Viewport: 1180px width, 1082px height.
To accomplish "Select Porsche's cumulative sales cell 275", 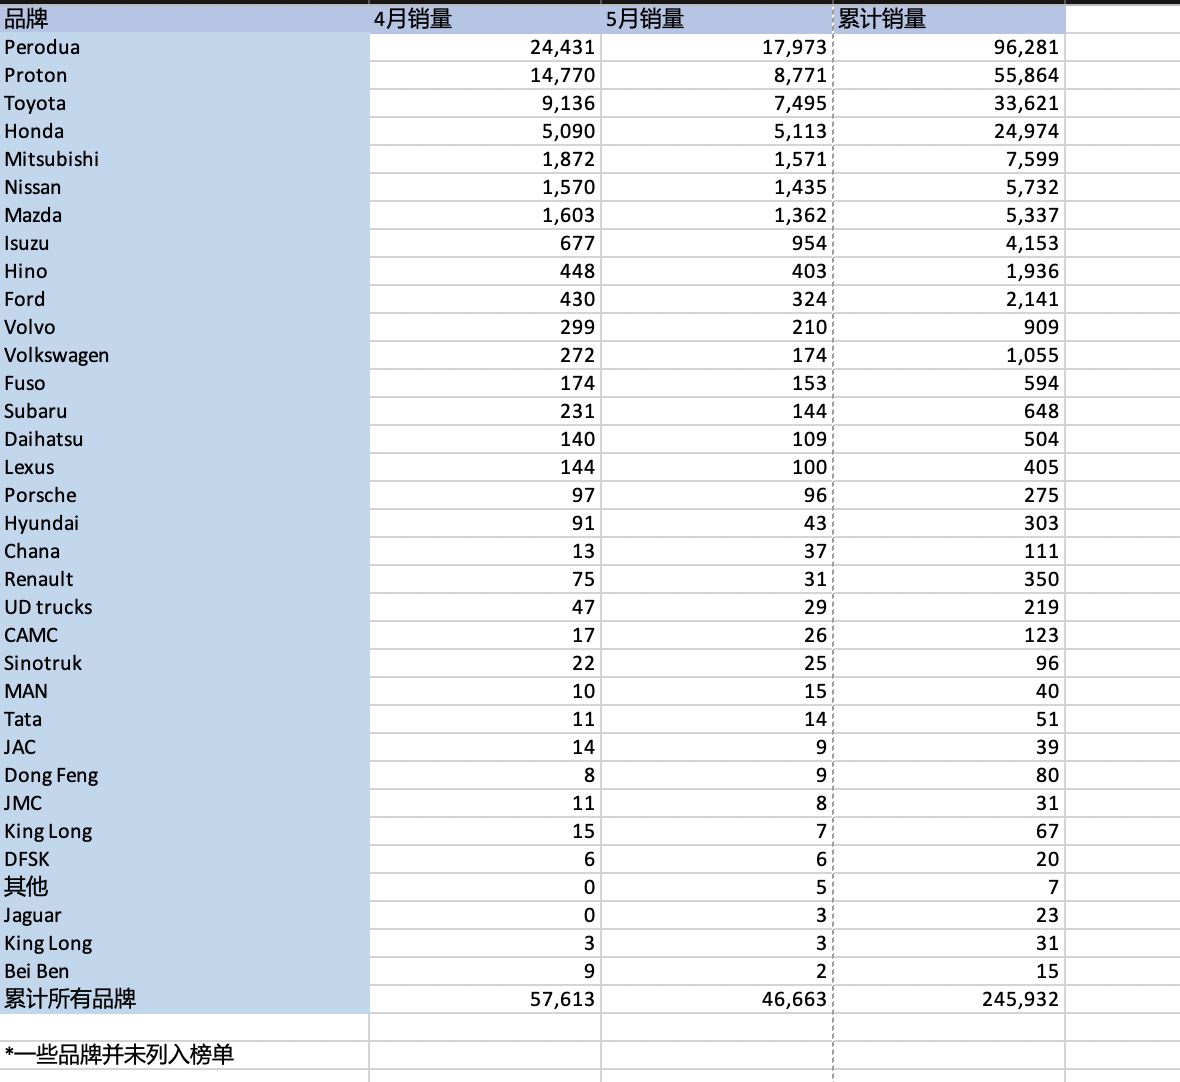I will coord(949,495).
